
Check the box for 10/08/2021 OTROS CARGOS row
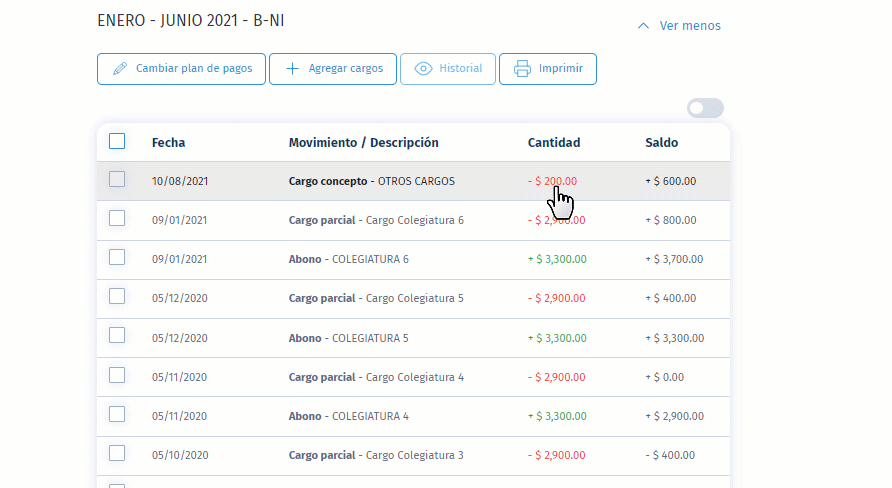coord(117,179)
